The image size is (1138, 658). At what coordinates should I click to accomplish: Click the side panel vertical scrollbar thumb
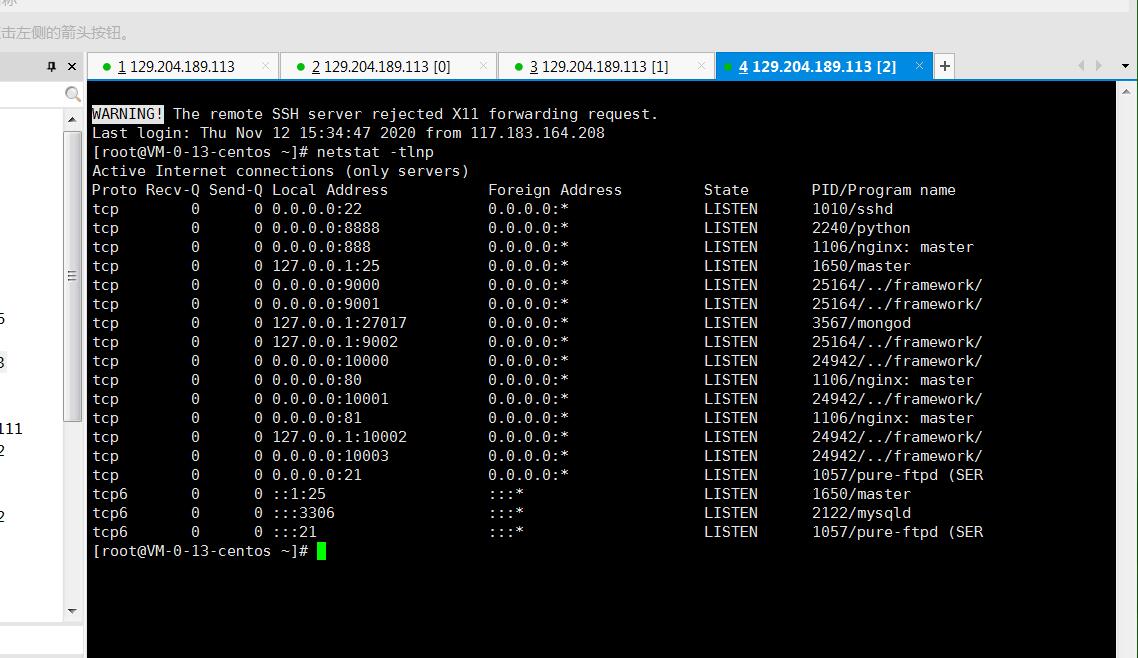pyautogui.click(x=72, y=275)
